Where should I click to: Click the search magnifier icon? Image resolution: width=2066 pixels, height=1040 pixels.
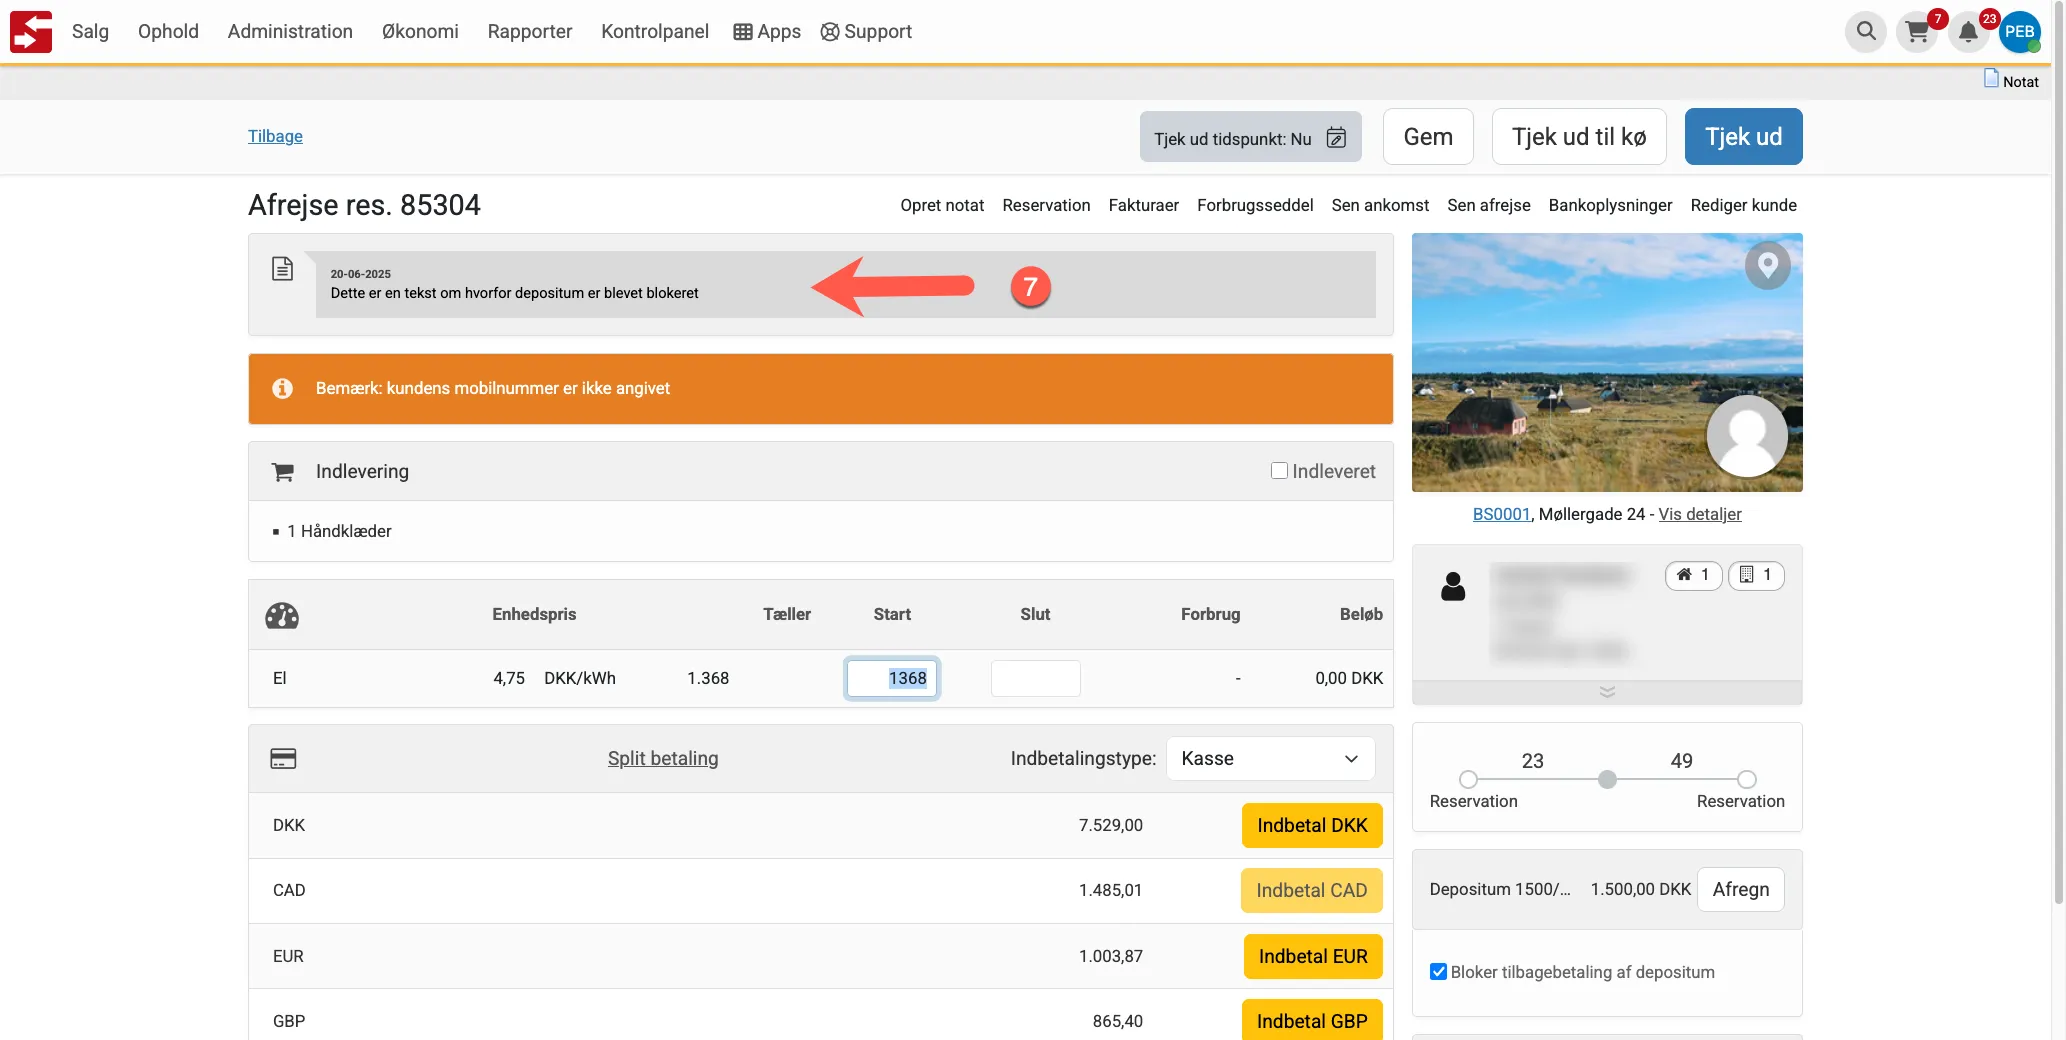[1865, 31]
